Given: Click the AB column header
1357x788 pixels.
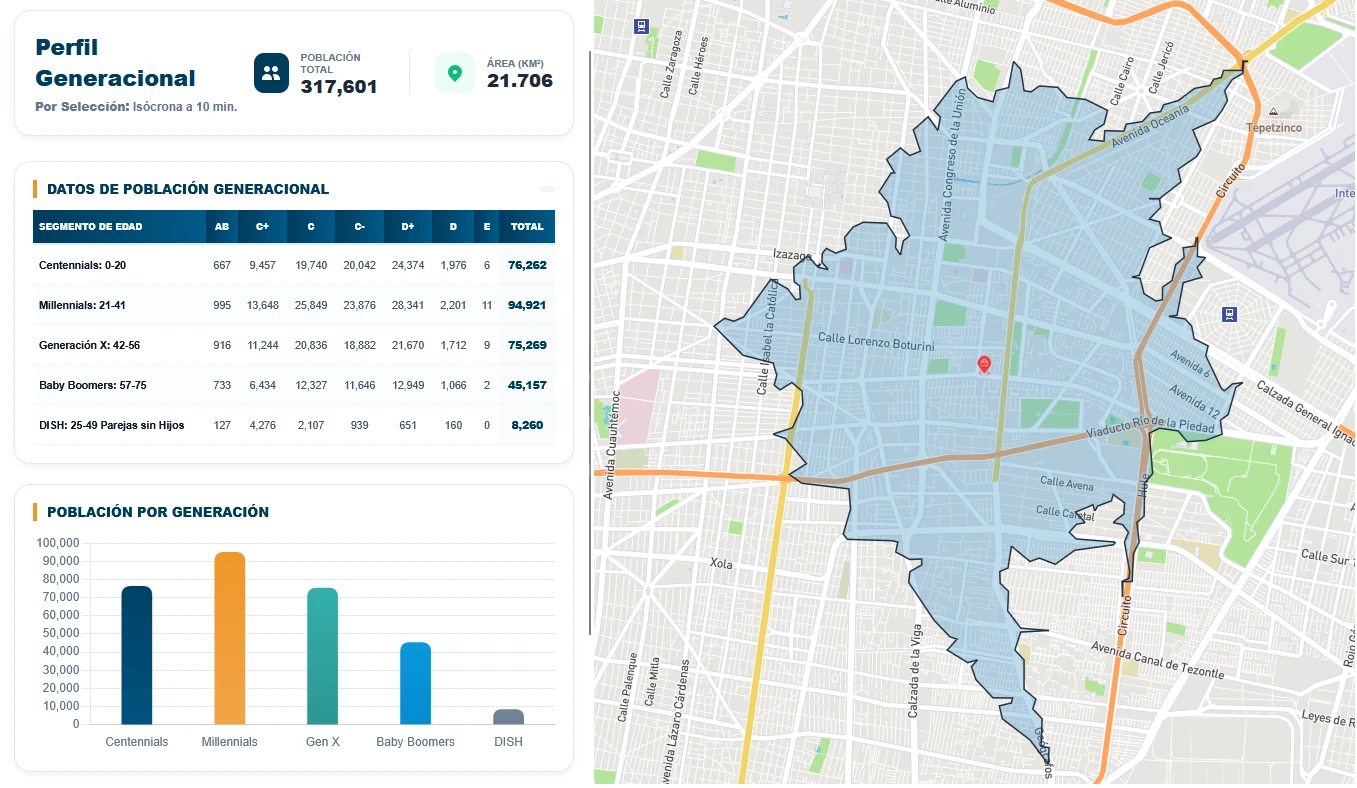Looking at the screenshot, I should coord(222,227).
